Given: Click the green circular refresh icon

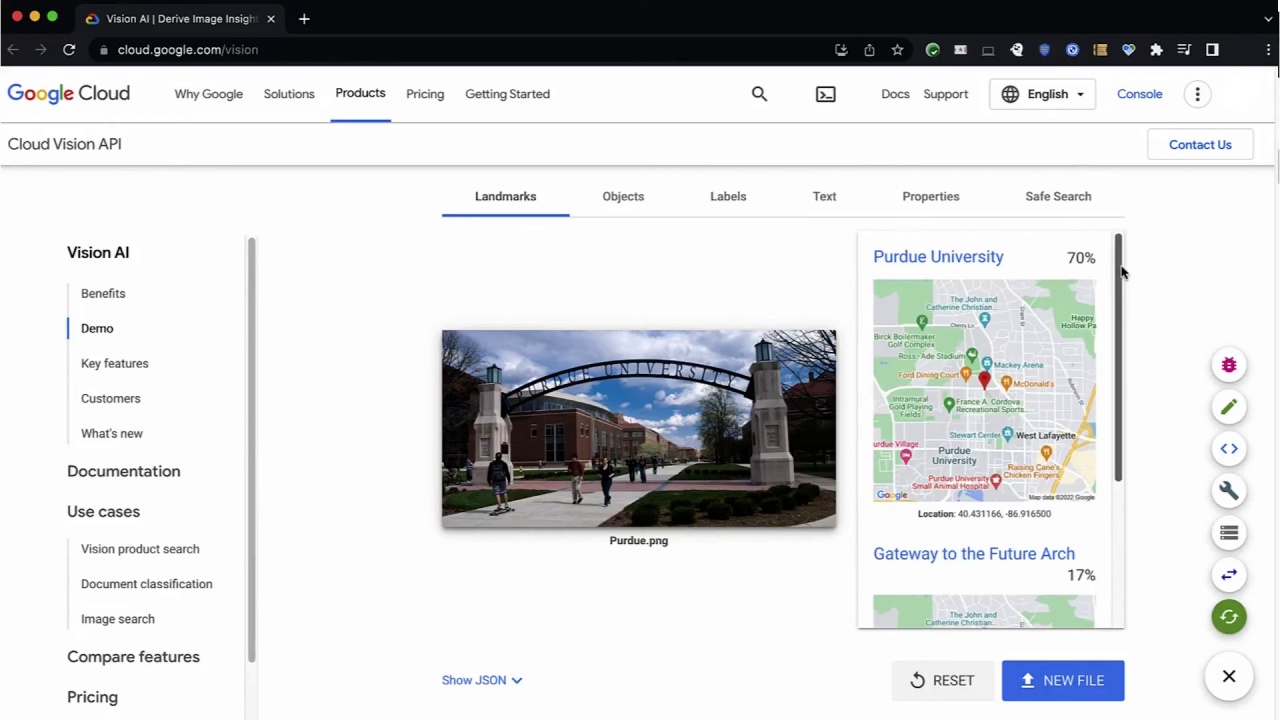Looking at the screenshot, I should [x=1229, y=617].
